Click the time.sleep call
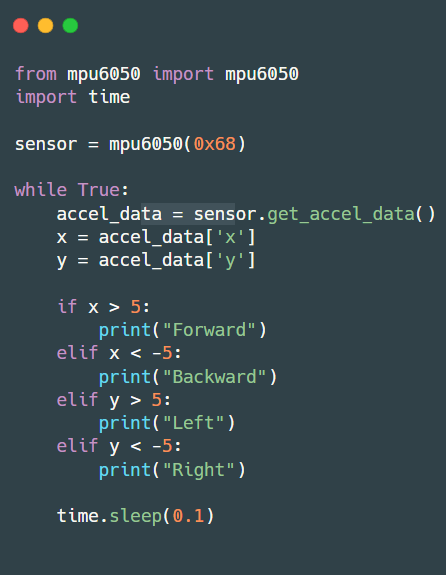The width and height of the screenshot is (446, 575). tap(135, 516)
